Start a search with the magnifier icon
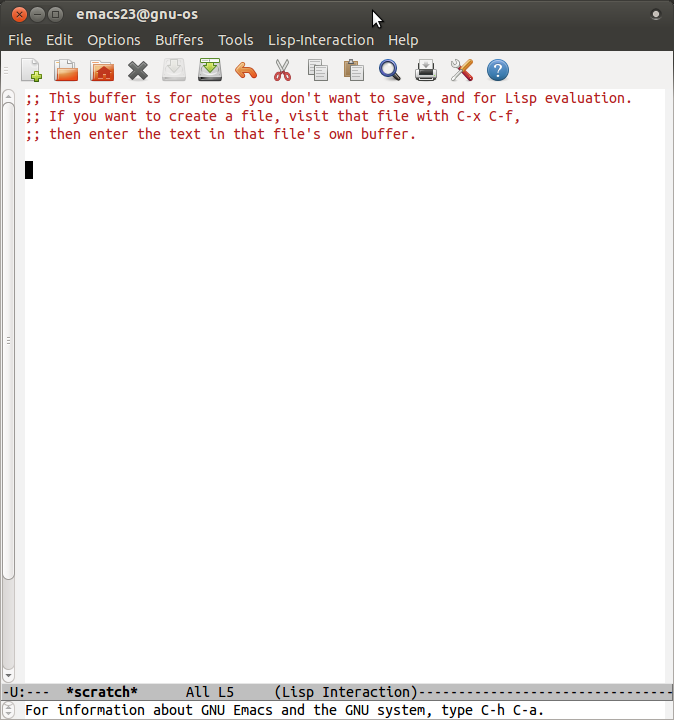This screenshot has width=674, height=720. (x=389, y=70)
